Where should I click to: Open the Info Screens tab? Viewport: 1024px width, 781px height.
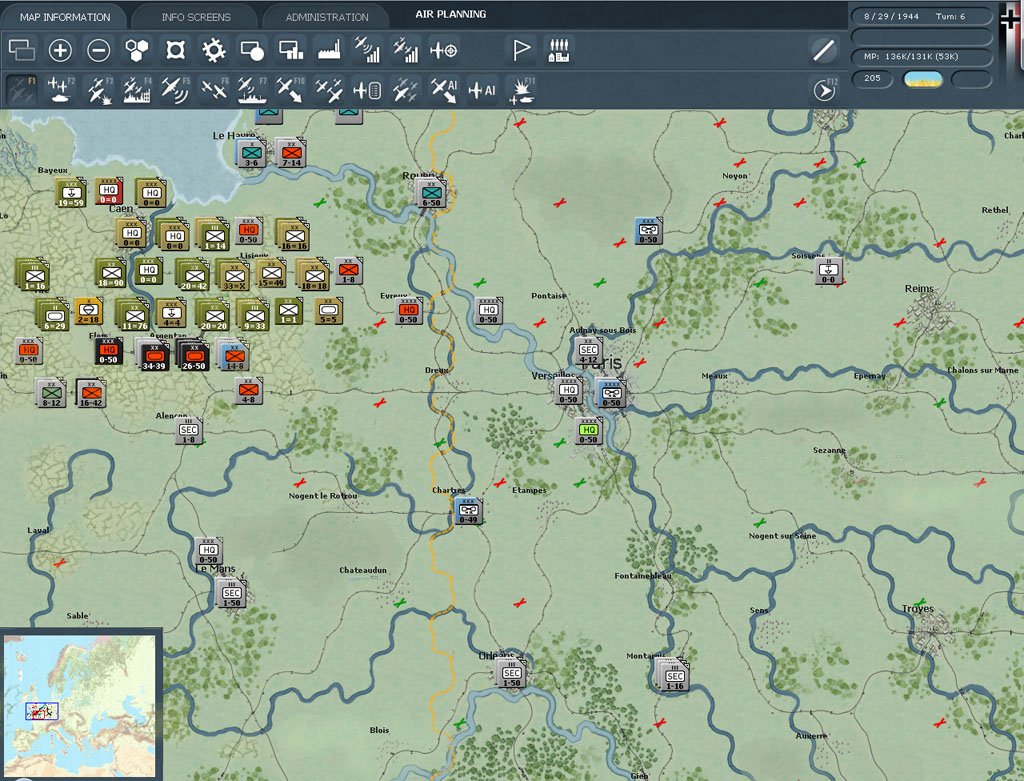(196, 17)
